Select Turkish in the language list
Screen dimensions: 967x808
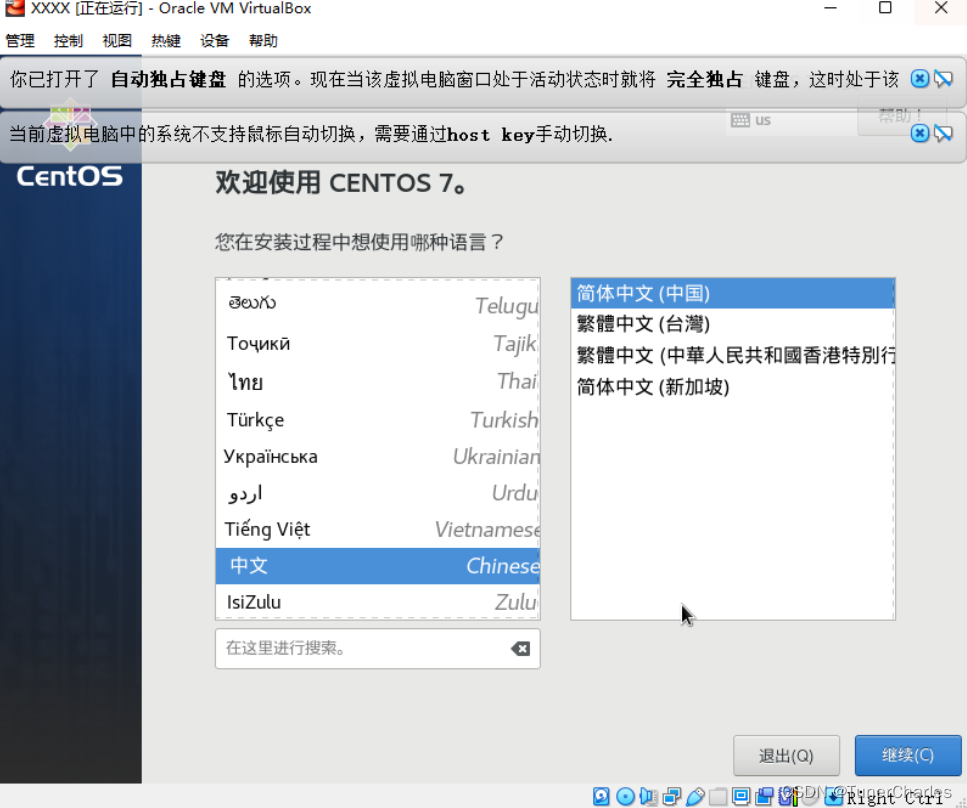coord(377,420)
